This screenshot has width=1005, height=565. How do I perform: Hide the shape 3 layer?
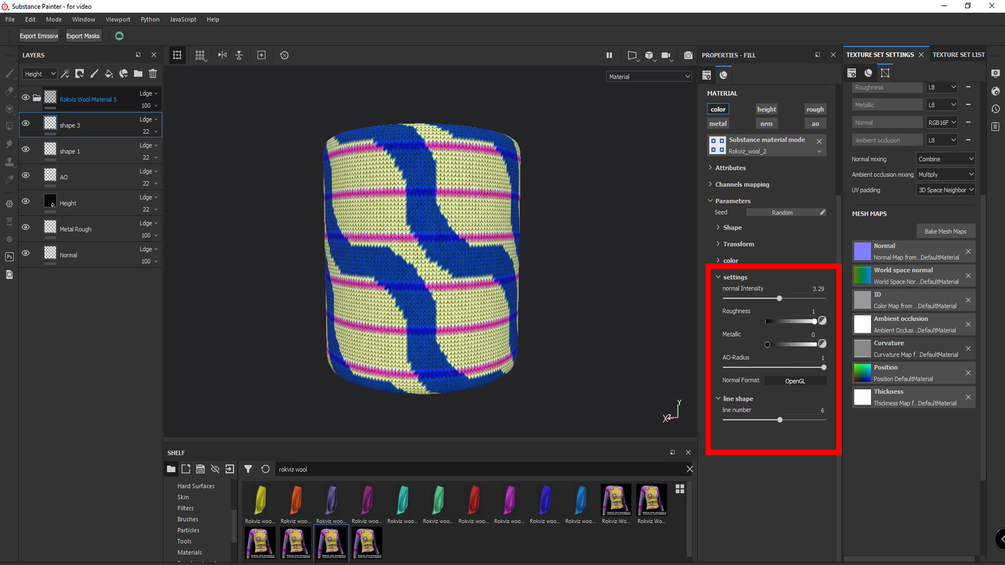coord(26,124)
